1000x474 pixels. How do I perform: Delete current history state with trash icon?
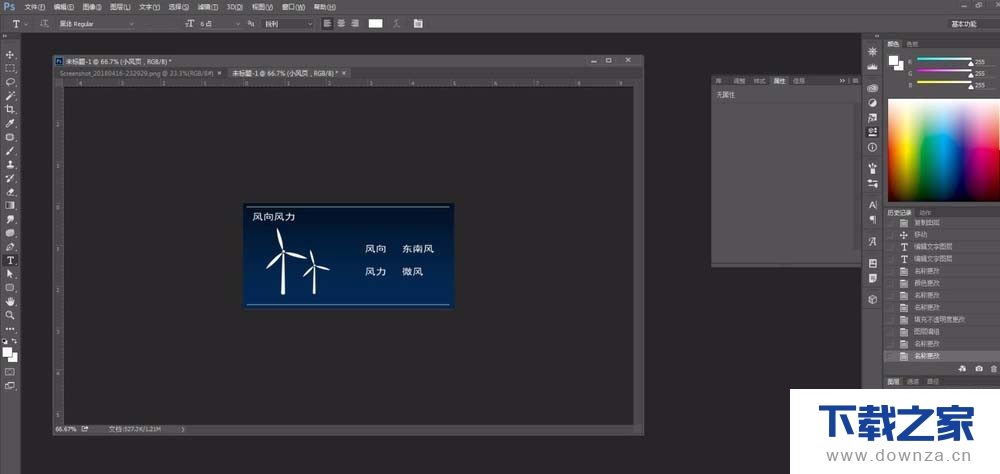(994, 369)
